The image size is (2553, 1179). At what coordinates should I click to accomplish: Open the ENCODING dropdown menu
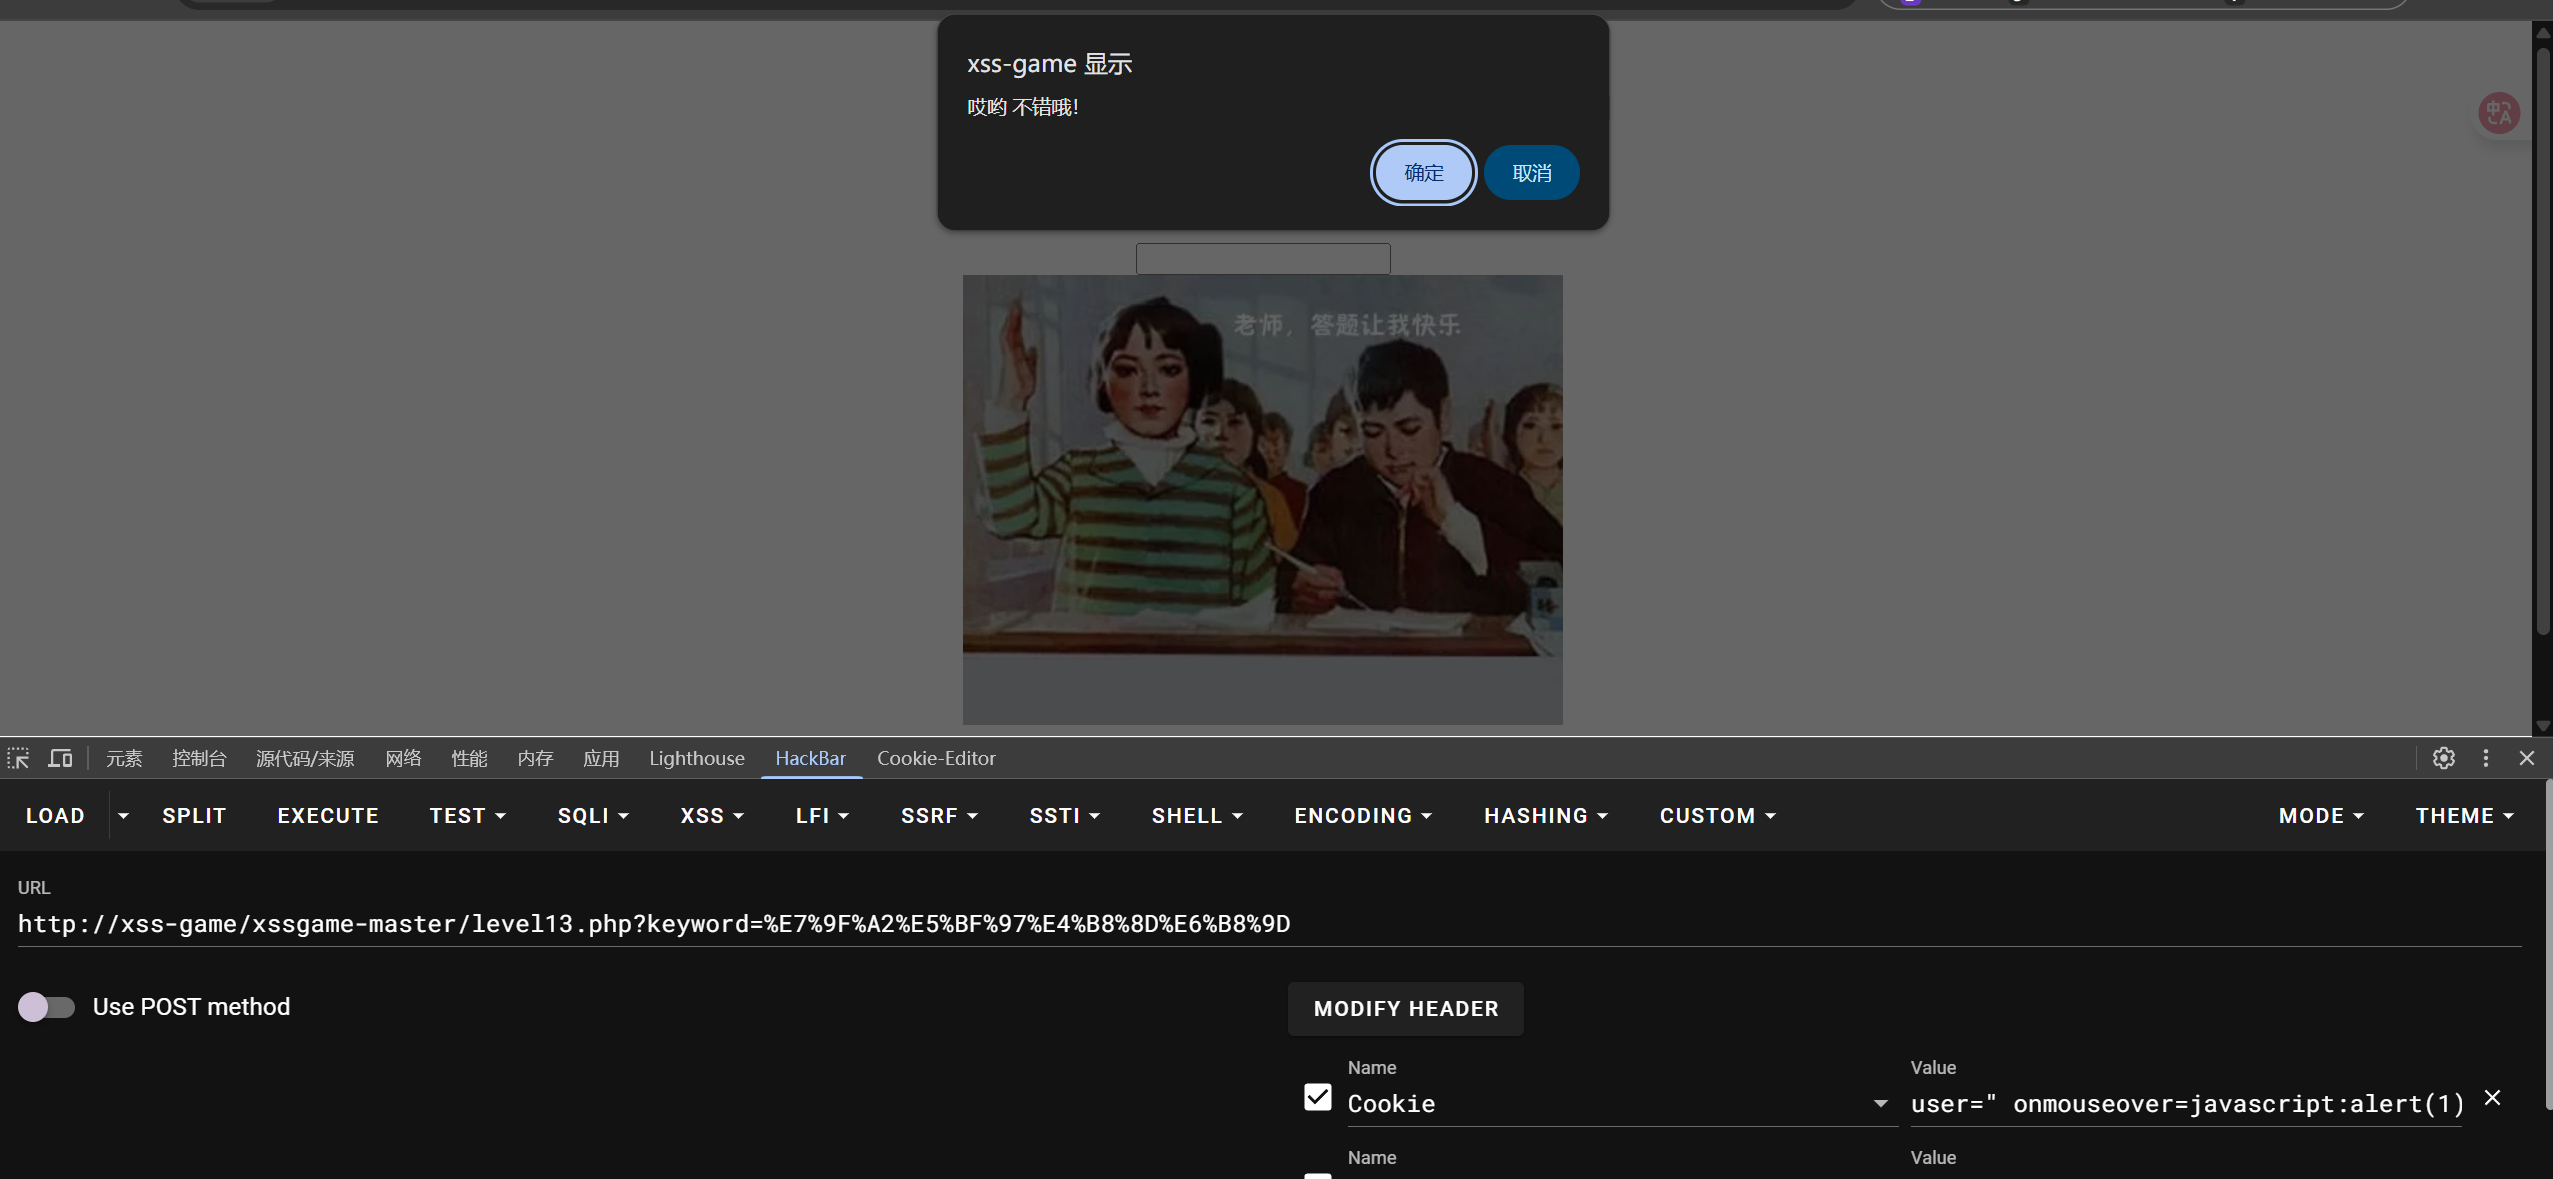[x=1362, y=816]
